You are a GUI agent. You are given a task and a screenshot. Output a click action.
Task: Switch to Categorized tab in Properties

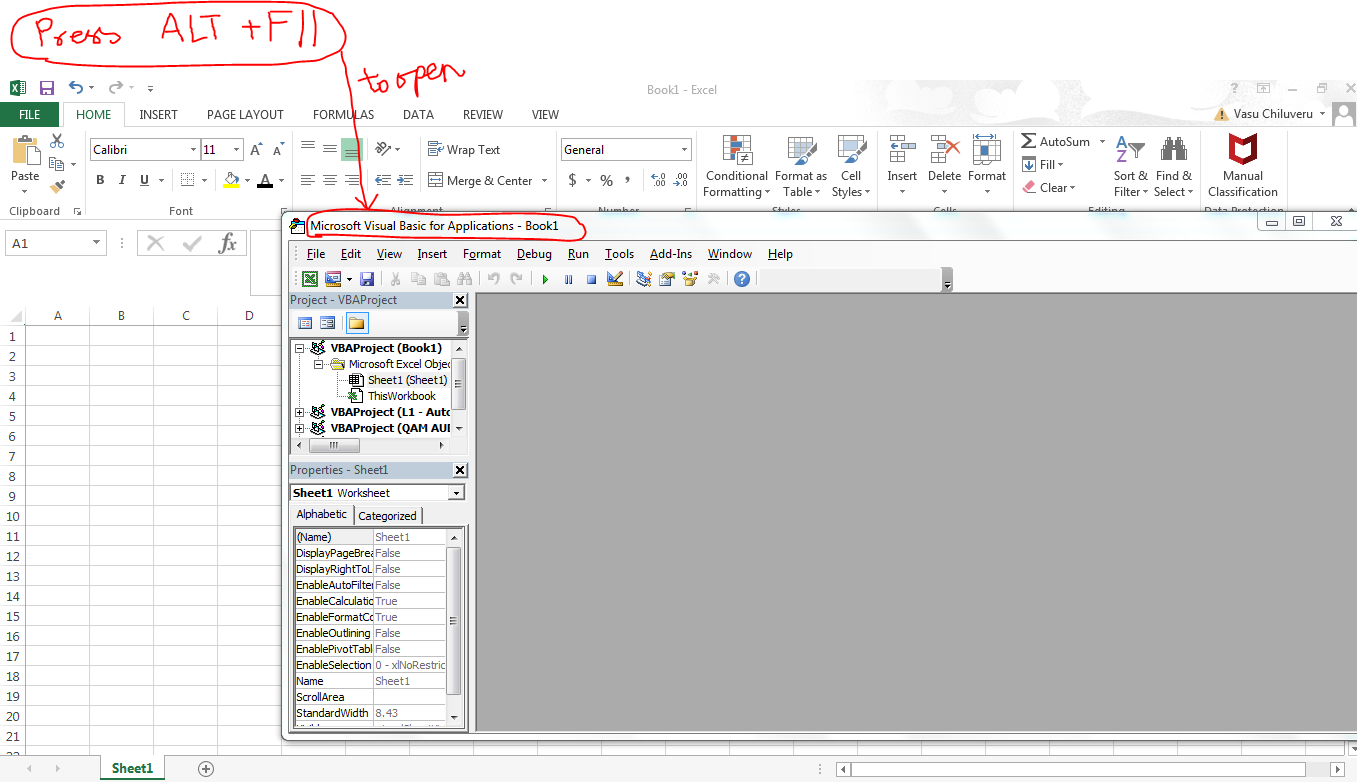pos(387,516)
